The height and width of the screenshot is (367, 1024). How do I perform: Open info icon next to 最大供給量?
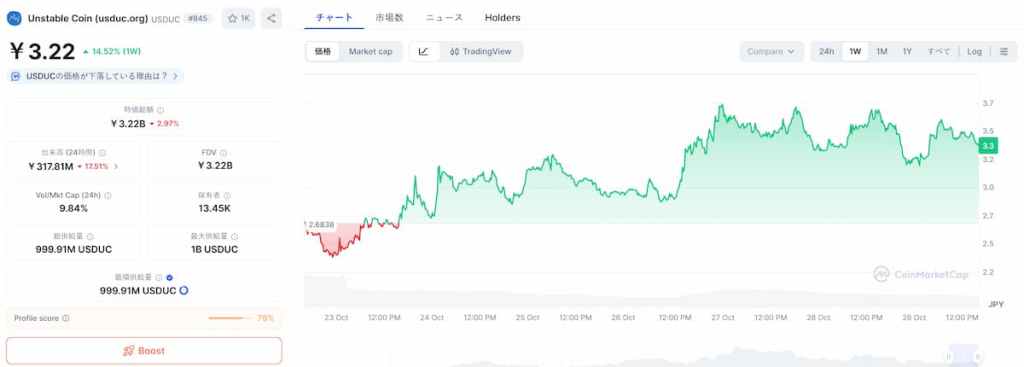[234, 236]
